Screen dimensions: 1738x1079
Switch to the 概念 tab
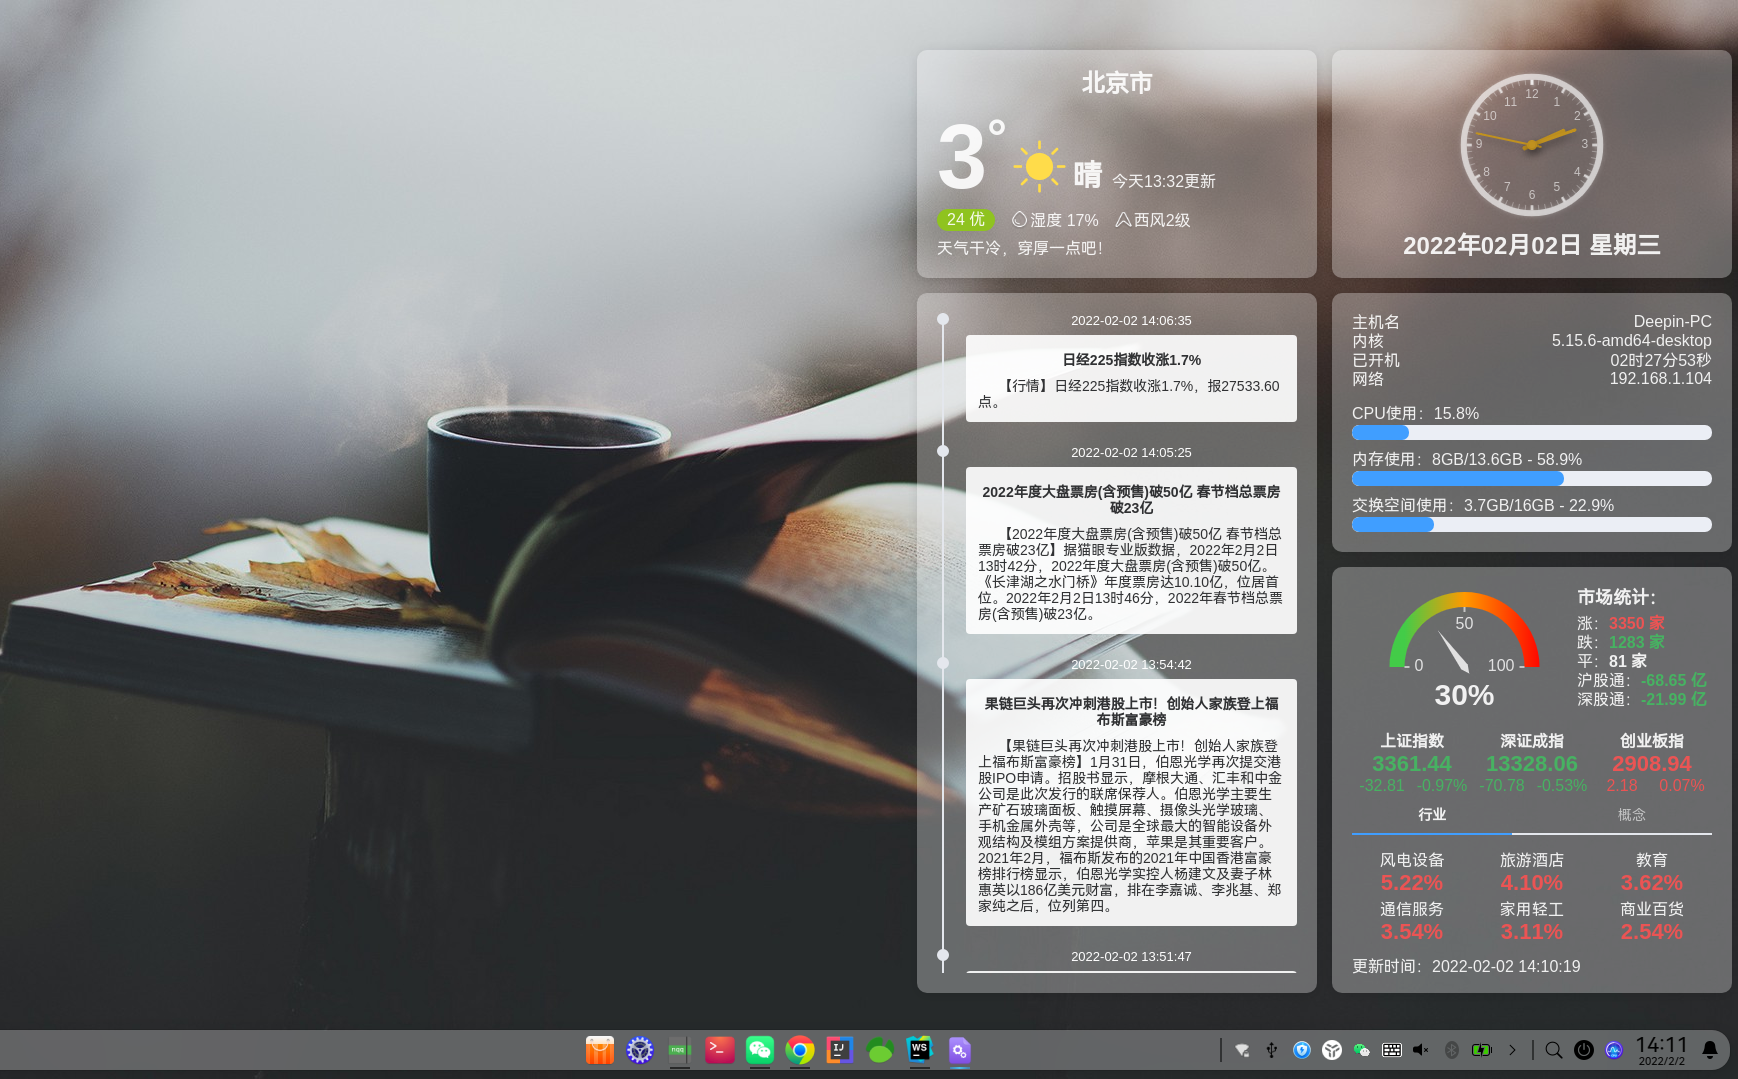(x=1632, y=815)
